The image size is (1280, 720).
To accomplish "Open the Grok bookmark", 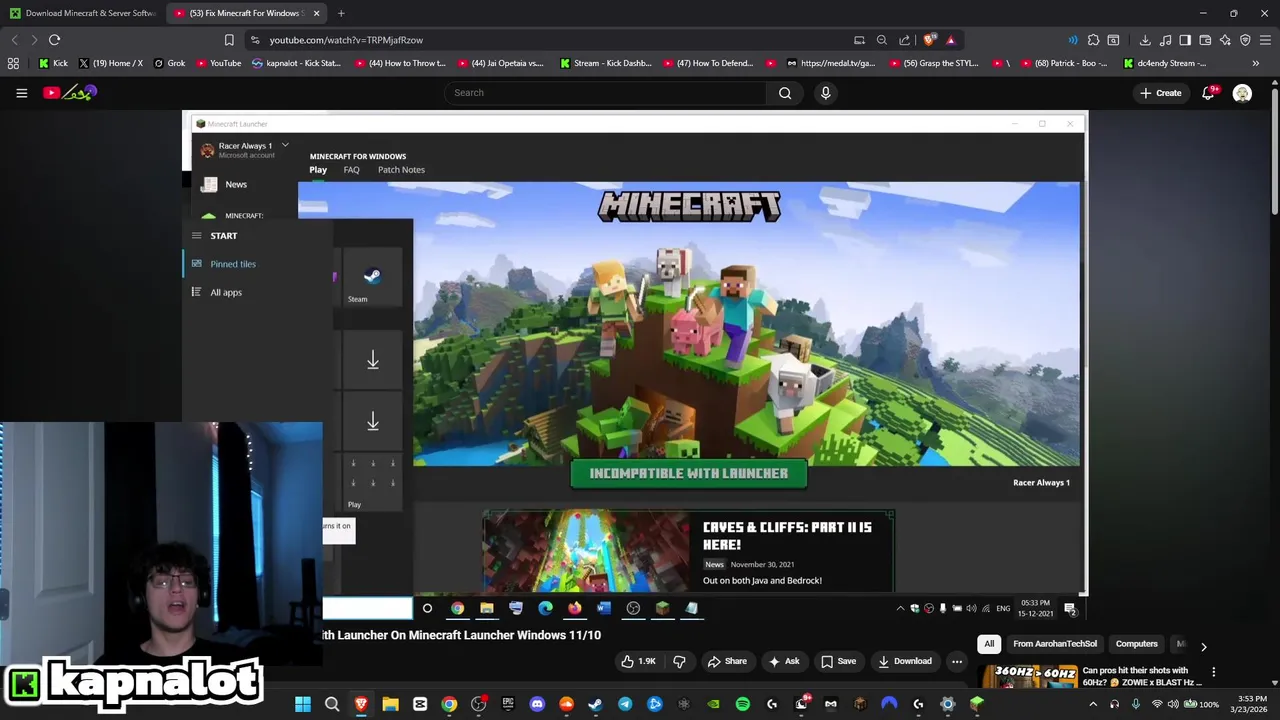I will pyautogui.click(x=169, y=63).
